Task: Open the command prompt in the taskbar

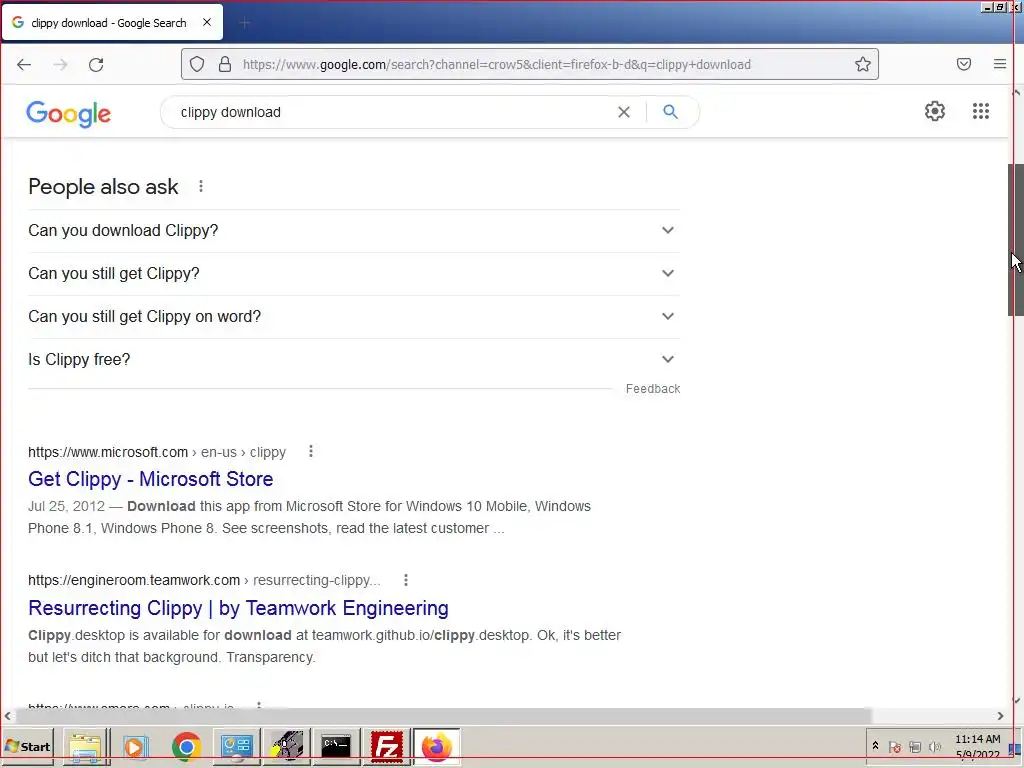Action: point(336,746)
